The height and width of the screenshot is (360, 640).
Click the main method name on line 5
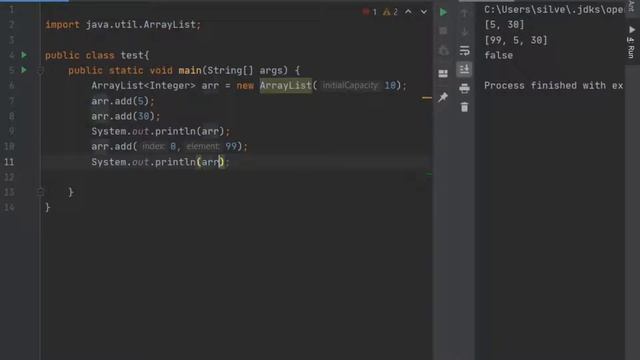190,70
